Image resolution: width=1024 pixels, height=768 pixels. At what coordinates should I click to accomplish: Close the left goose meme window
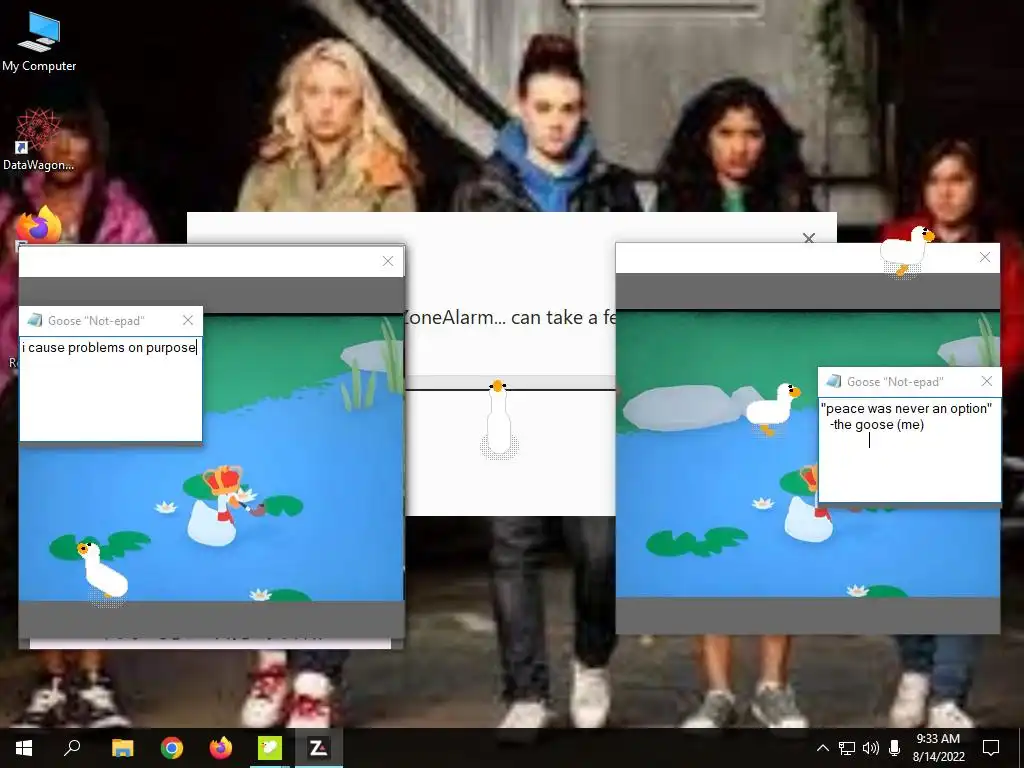(x=388, y=261)
